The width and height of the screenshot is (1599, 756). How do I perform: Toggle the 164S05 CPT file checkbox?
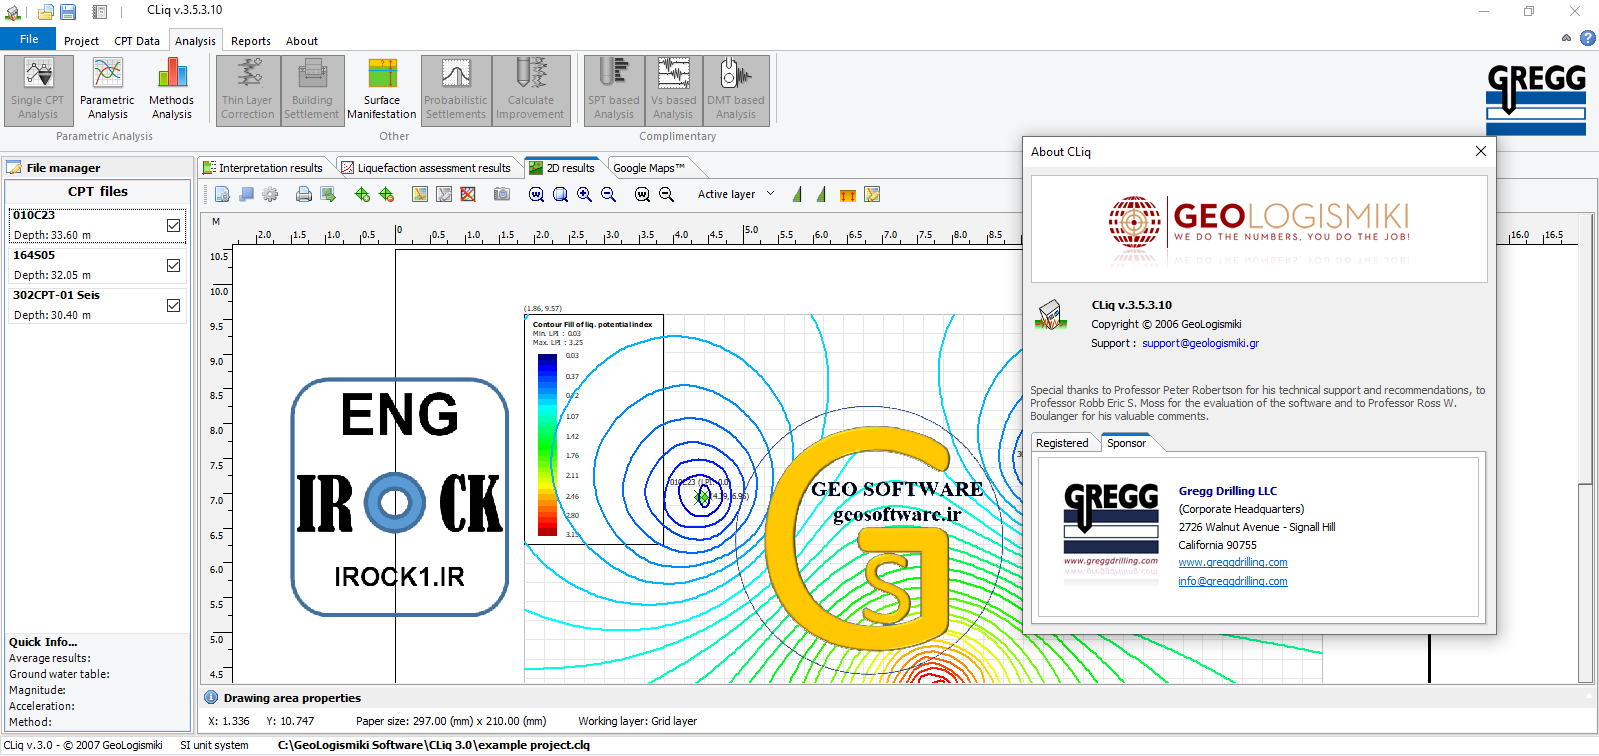click(x=174, y=266)
